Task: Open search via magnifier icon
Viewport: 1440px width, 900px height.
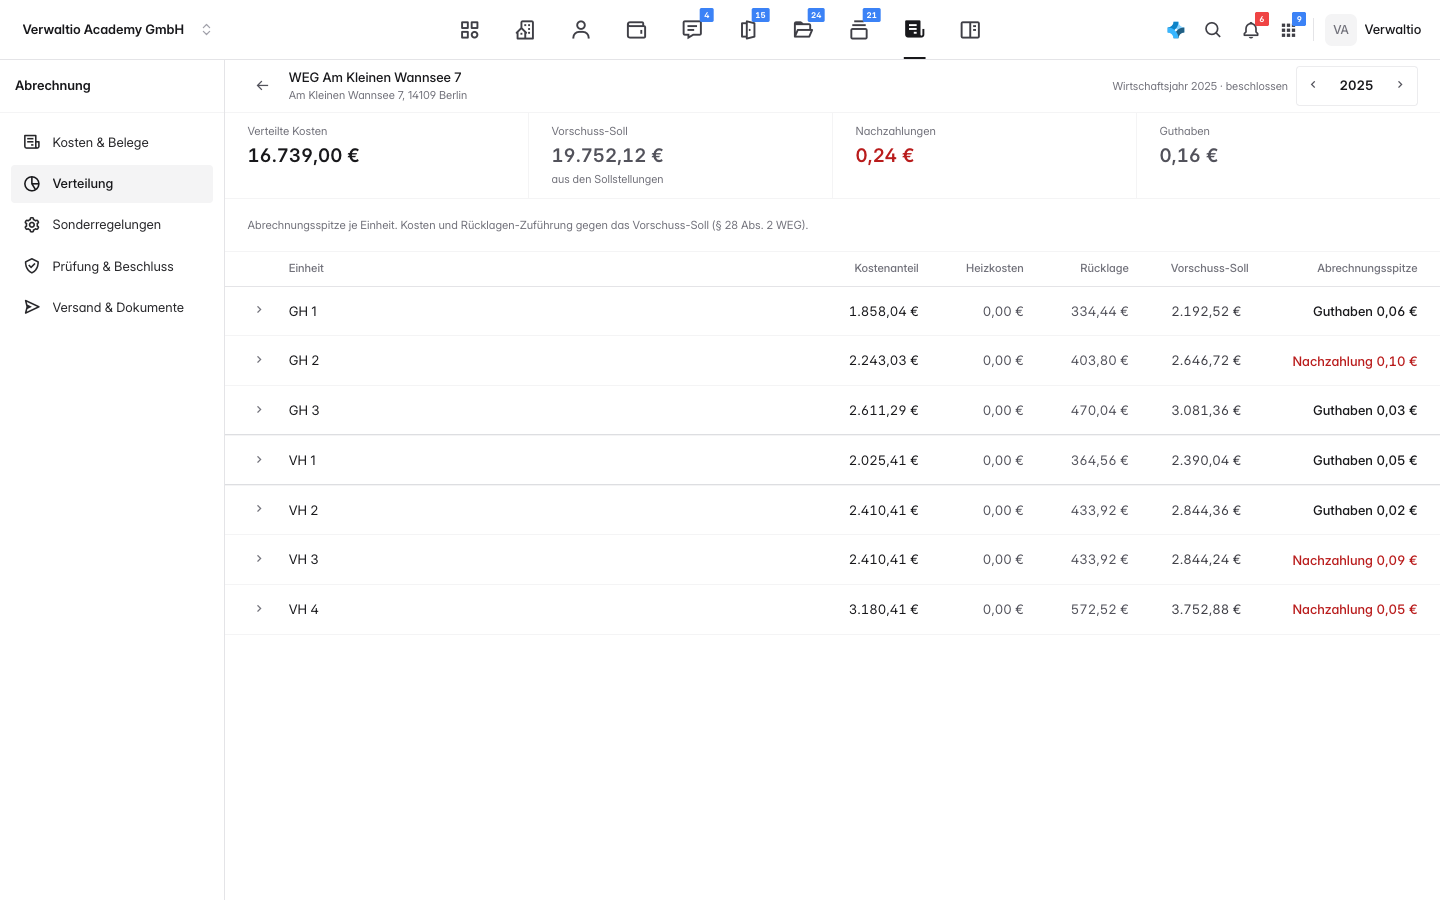Action: pos(1213,30)
